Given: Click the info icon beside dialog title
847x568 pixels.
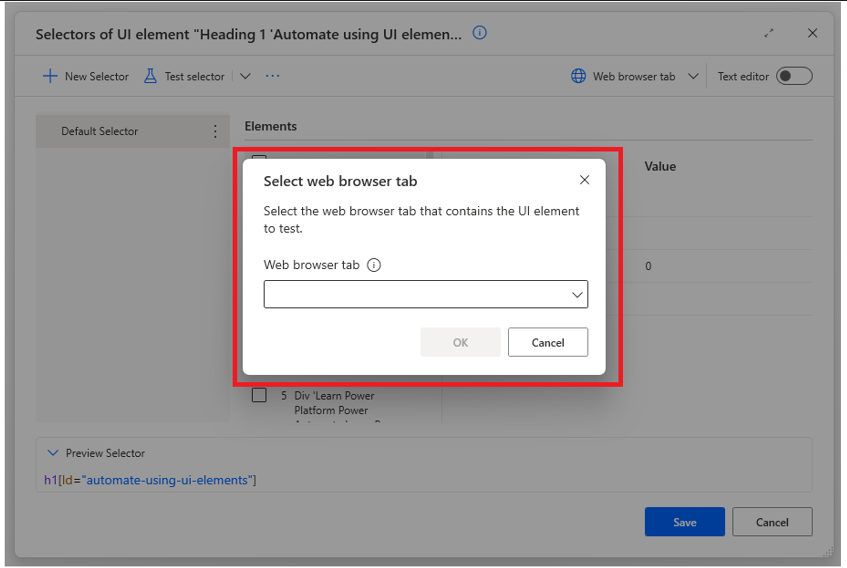Looking at the screenshot, I should click(479, 33).
